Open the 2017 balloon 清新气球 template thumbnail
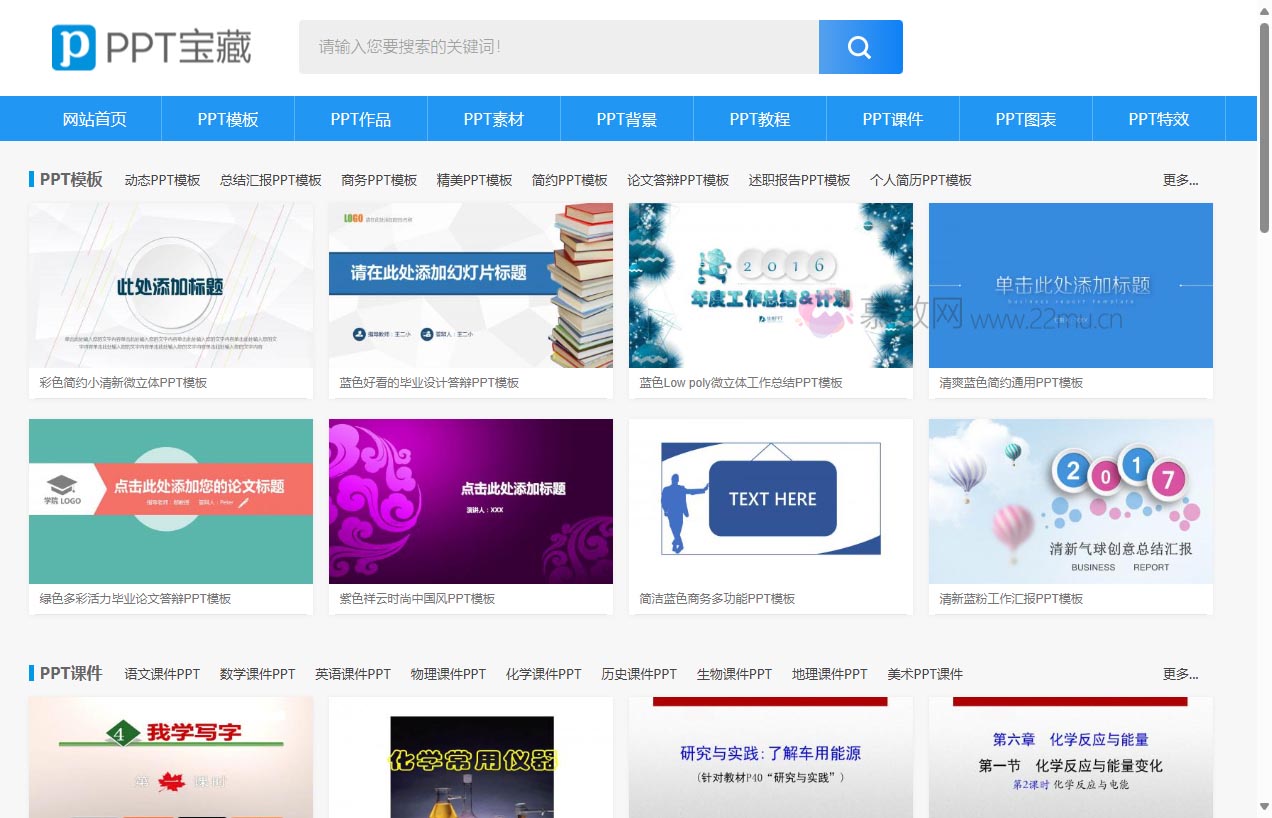Image resolution: width=1272 pixels, height=818 pixels. [1071, 501]
